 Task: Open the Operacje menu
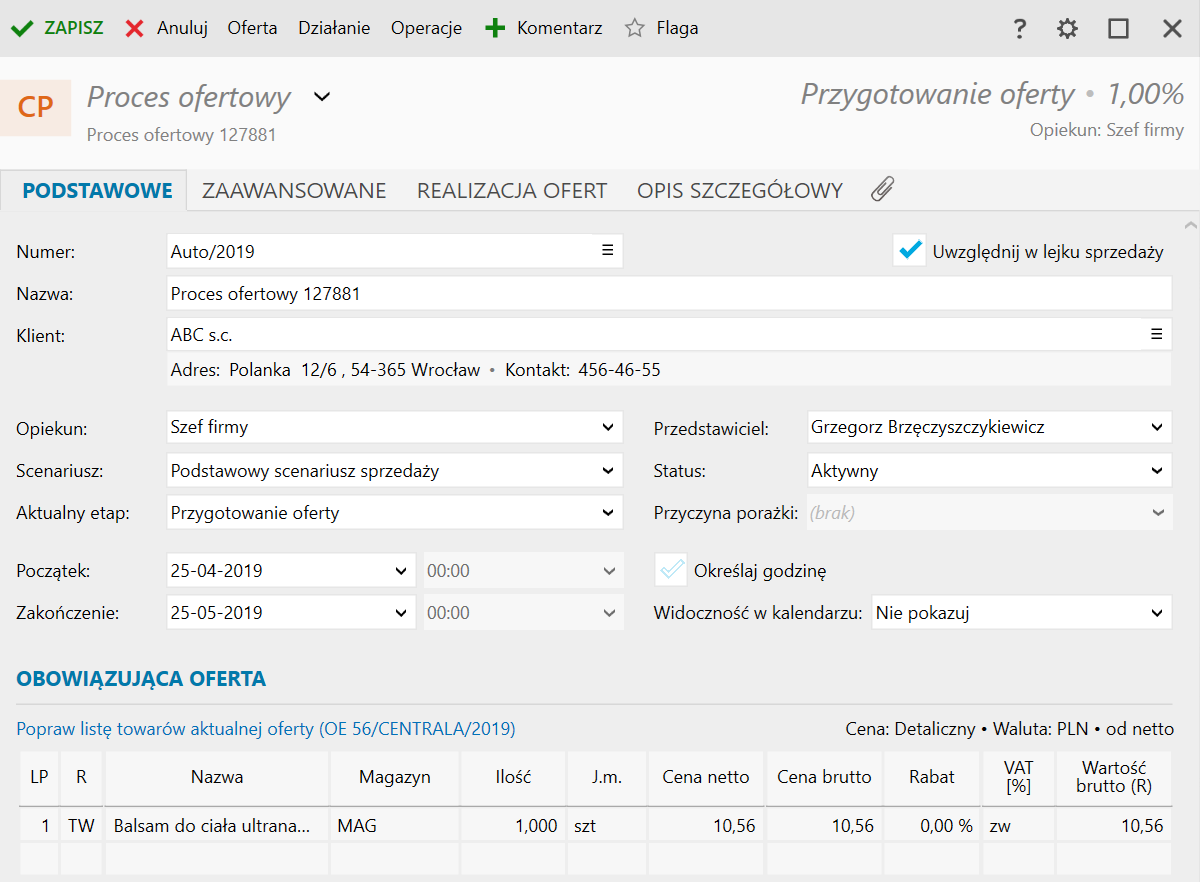[426, 29]
